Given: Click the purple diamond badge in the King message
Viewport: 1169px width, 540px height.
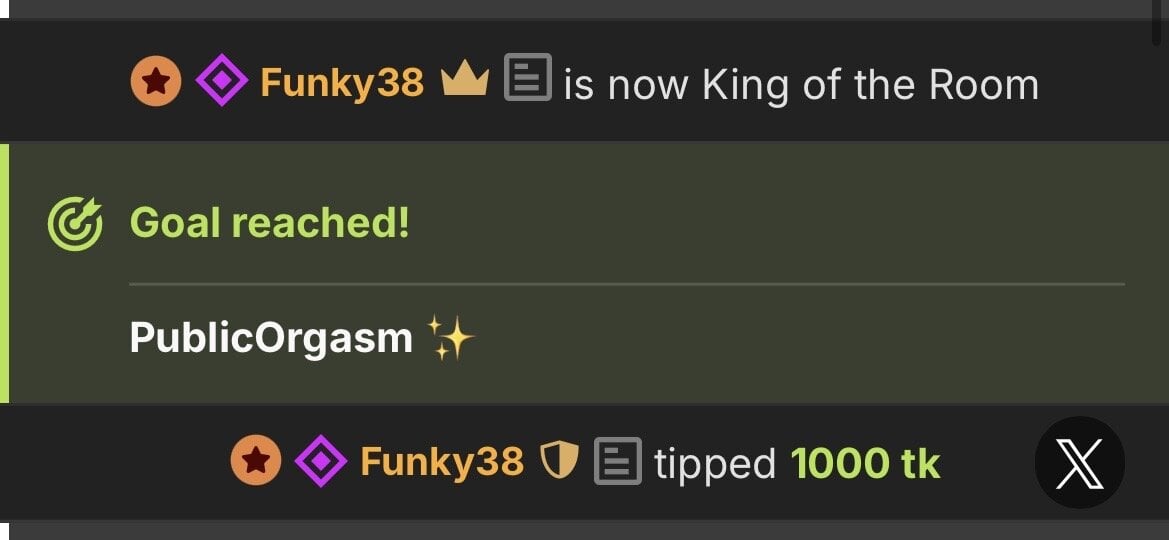Looking at the screenshot, I should 221,82.
